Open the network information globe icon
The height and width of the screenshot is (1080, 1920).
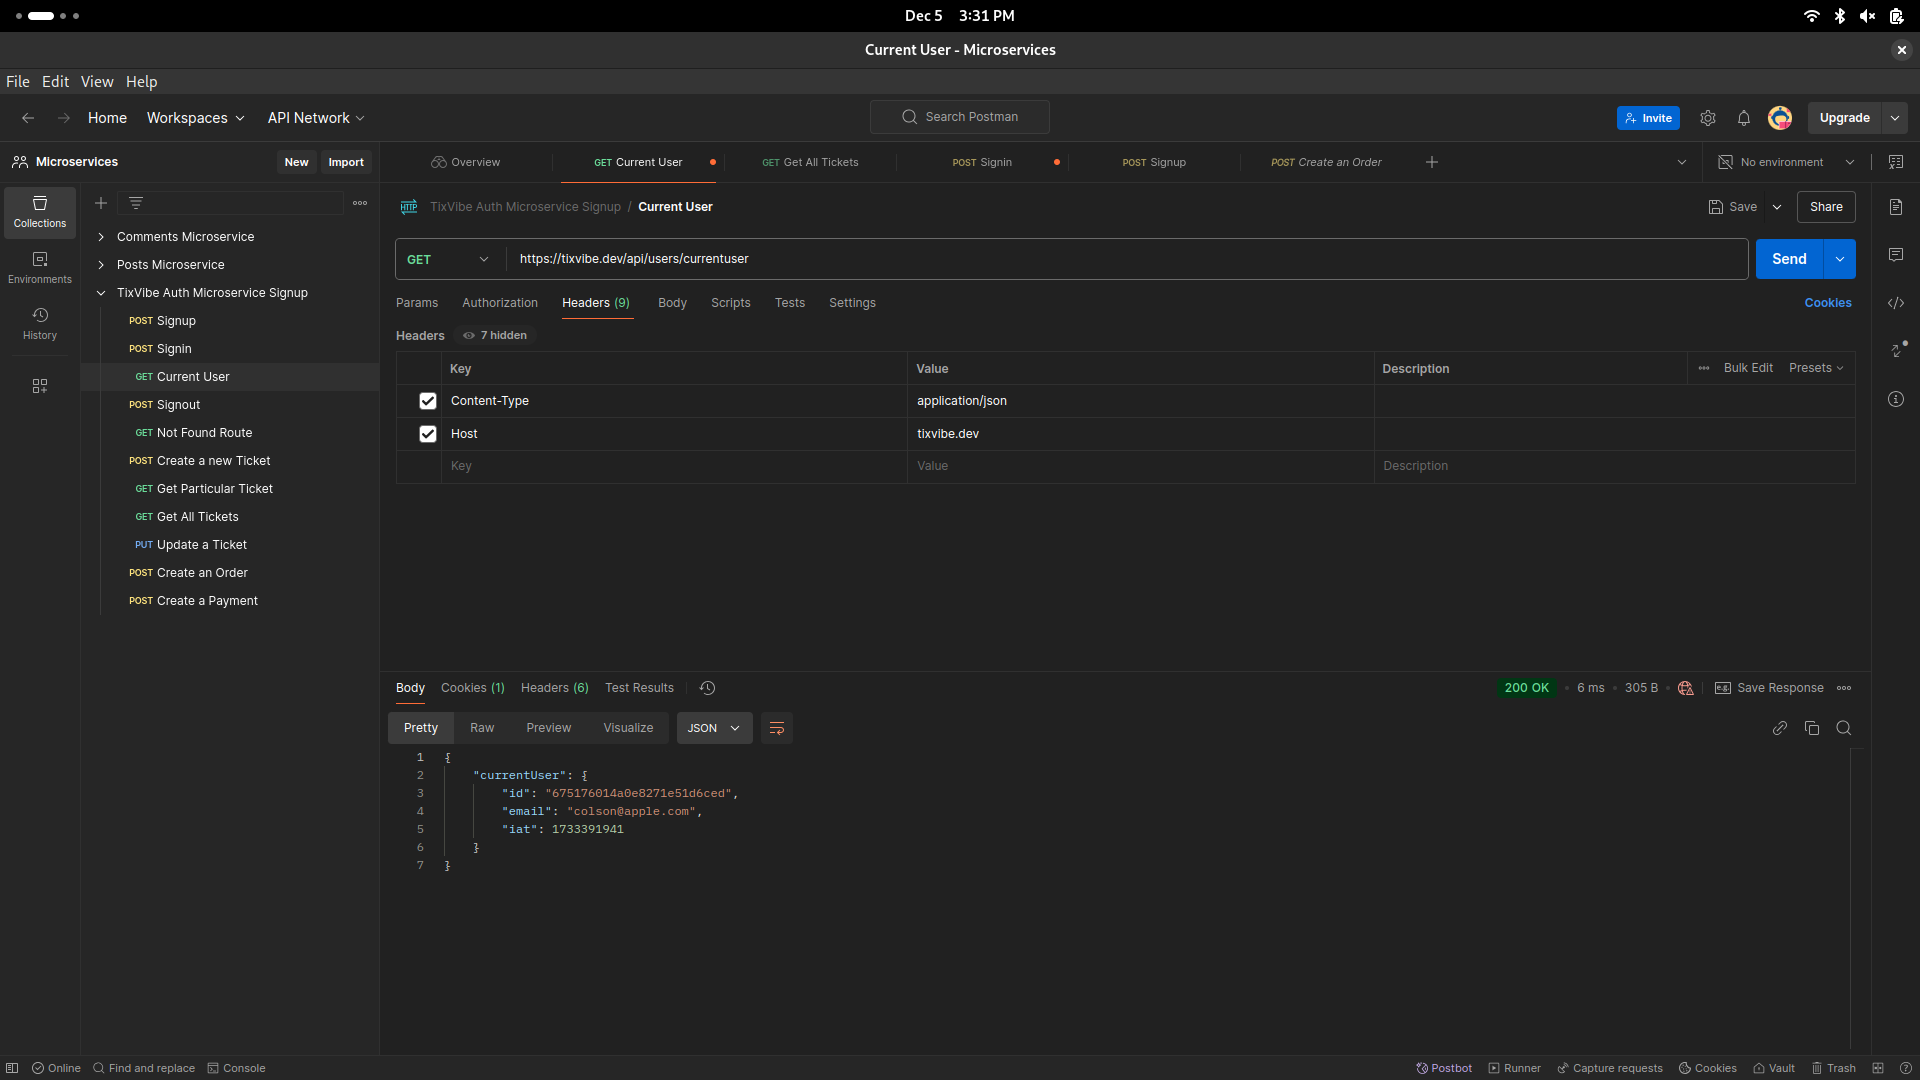[x=1686, y=688]
